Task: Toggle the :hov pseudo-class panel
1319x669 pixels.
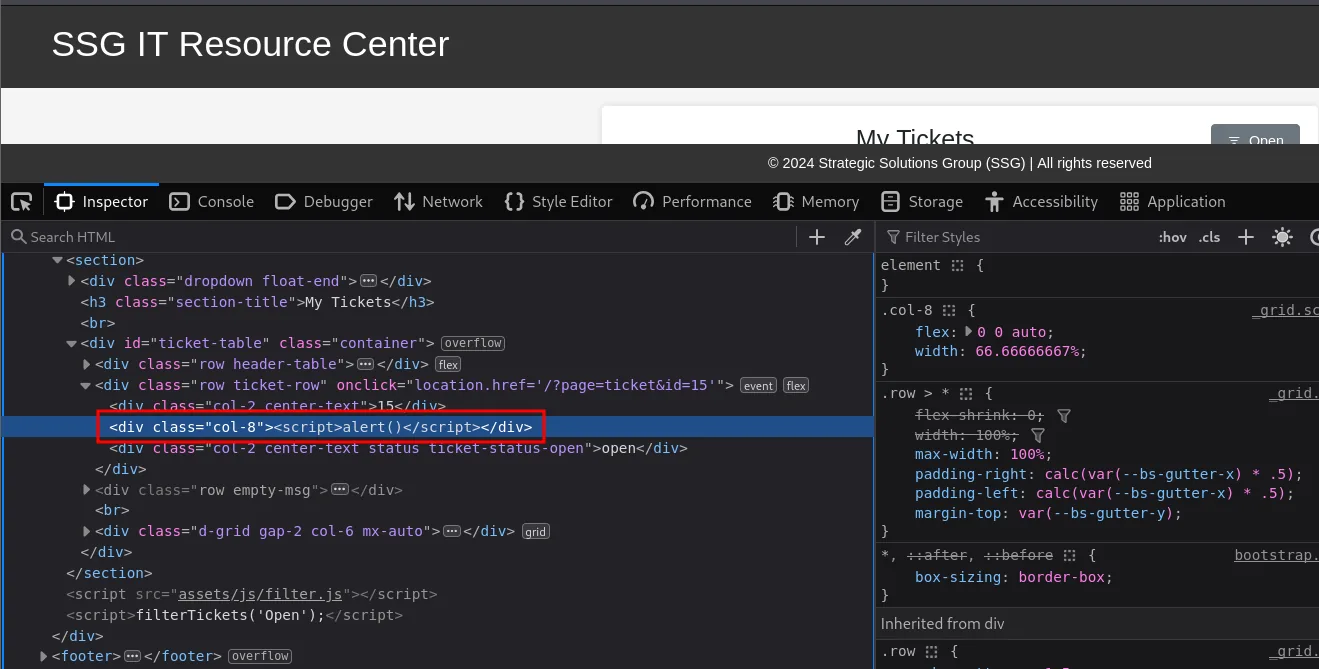Action: pos(1172,237)
